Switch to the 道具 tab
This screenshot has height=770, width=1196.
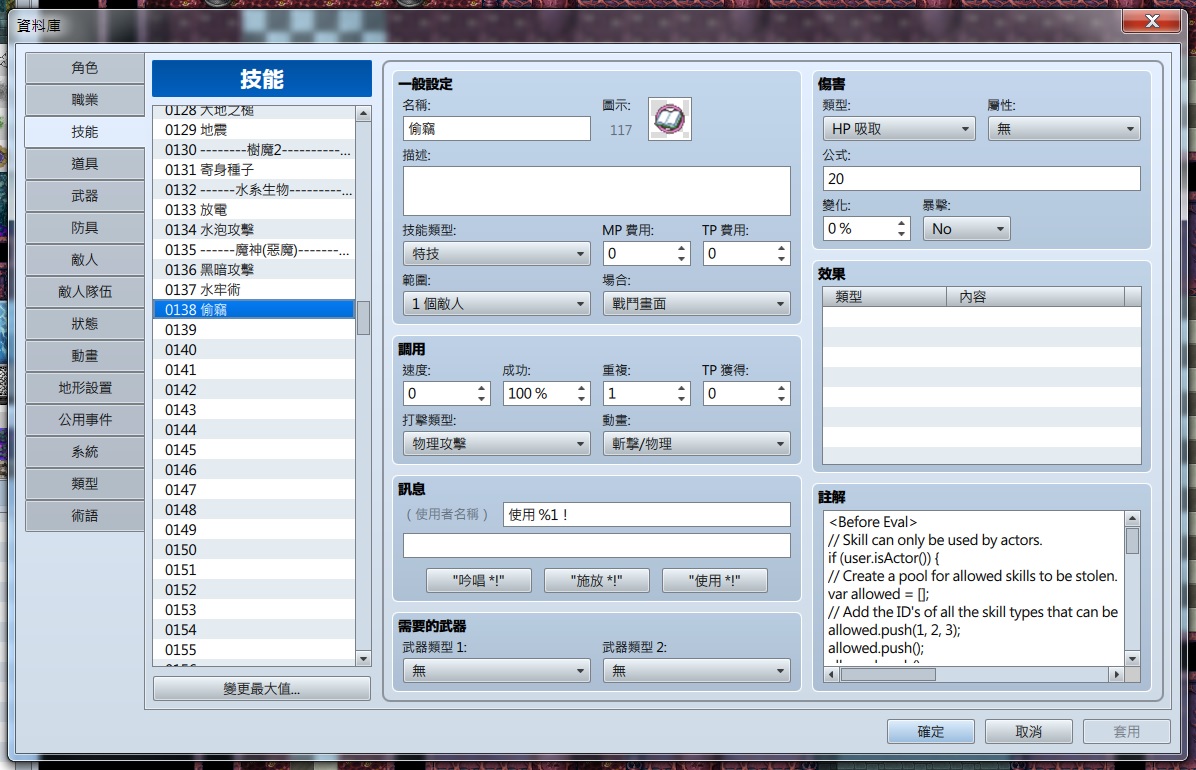[x=85, y=164]
